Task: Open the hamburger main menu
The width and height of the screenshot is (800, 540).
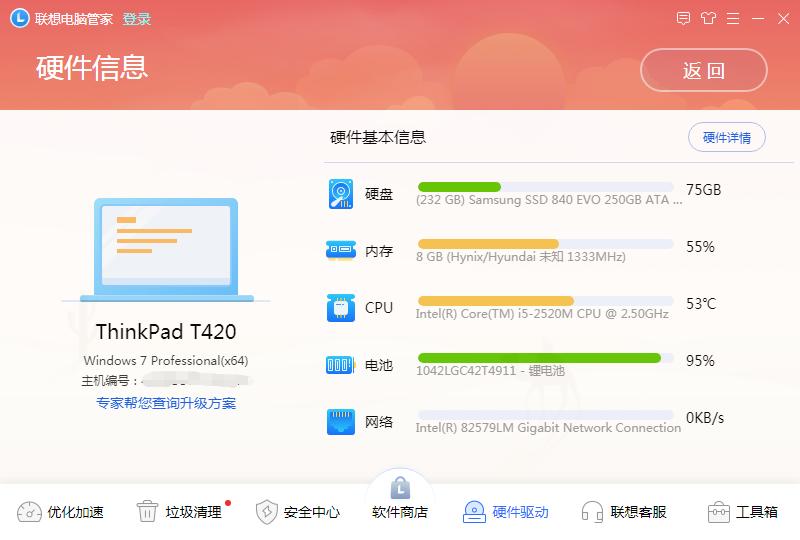Action: 733,19
